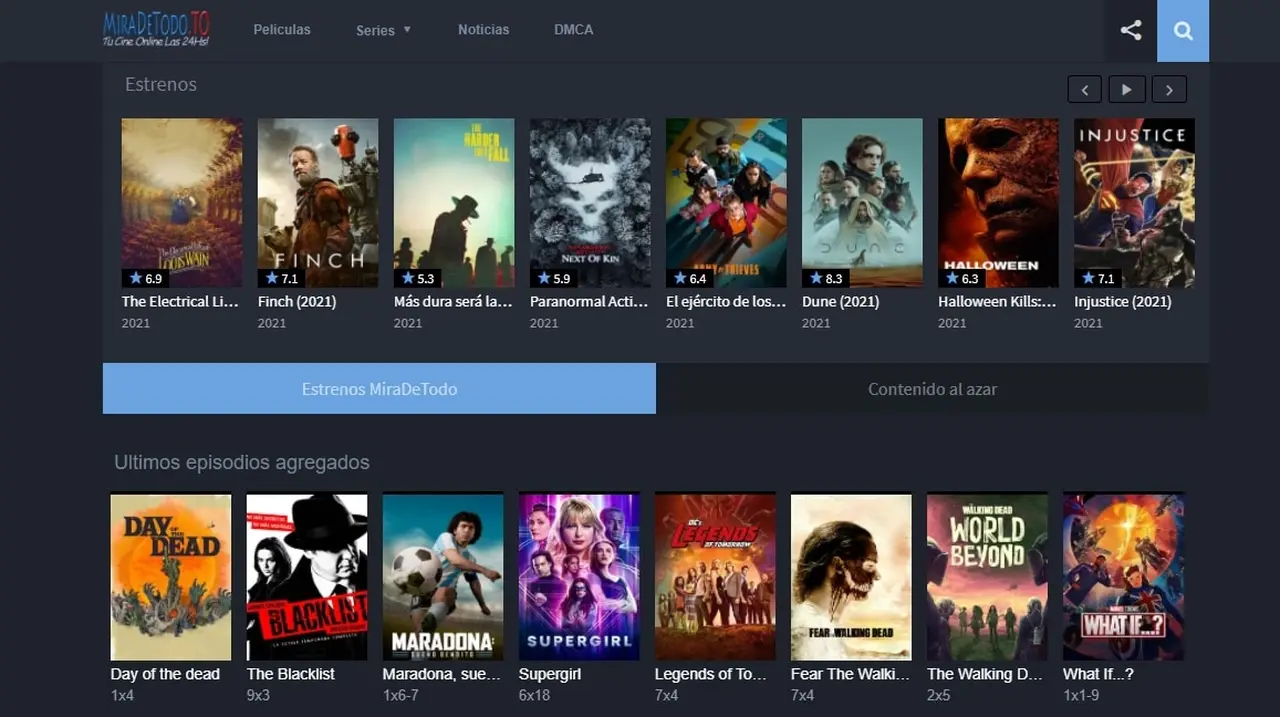Screen dimensions: 1280x717
Task: Open the Halloween Kills poster
Action: click(x=998, y=203)
